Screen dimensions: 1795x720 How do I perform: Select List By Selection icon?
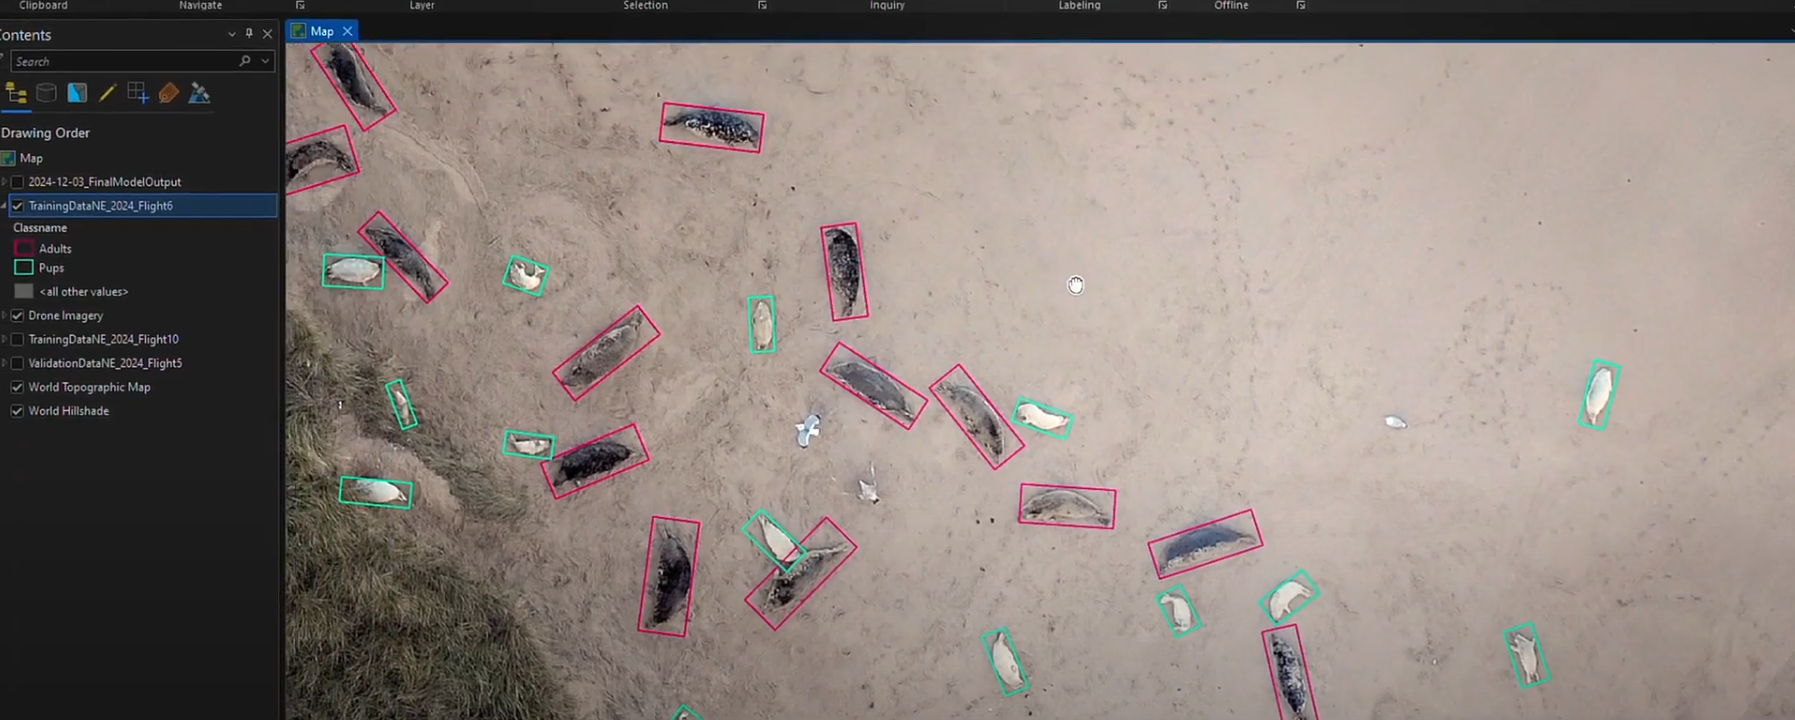point(77,93)
